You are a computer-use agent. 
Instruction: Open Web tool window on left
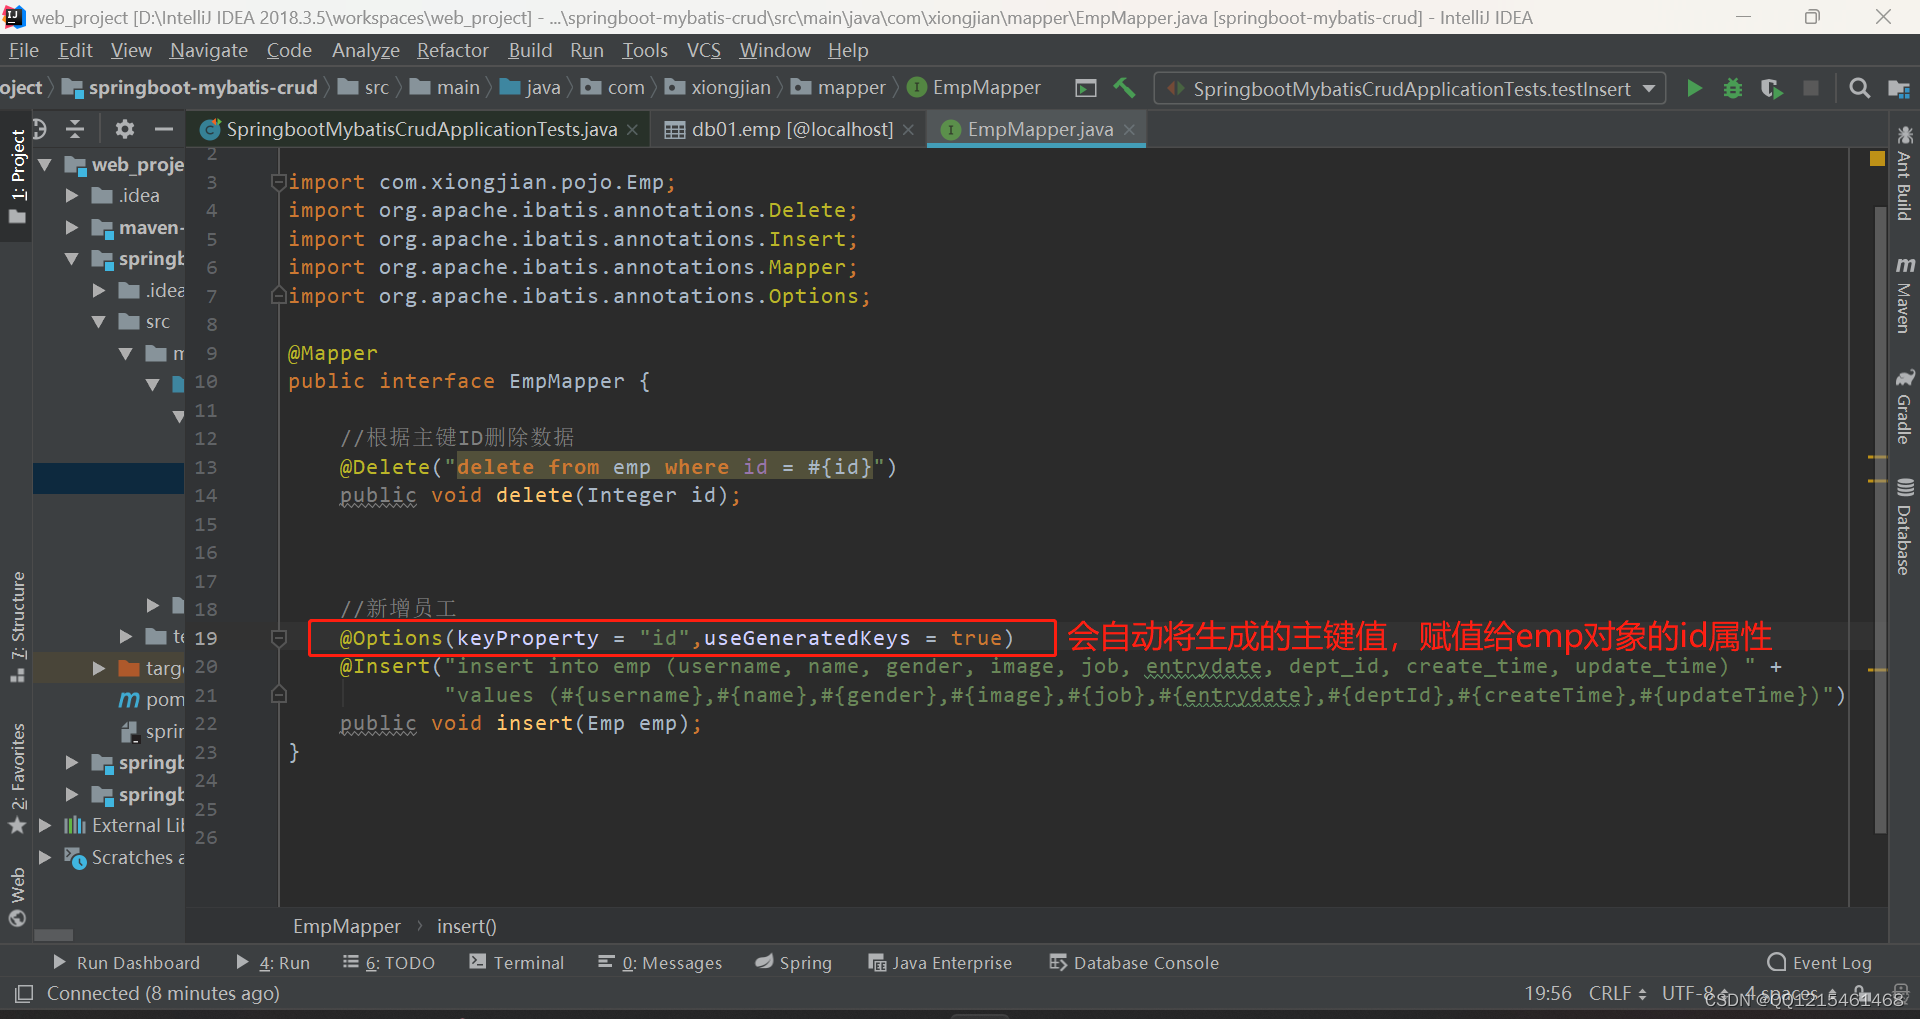point(17,897)
